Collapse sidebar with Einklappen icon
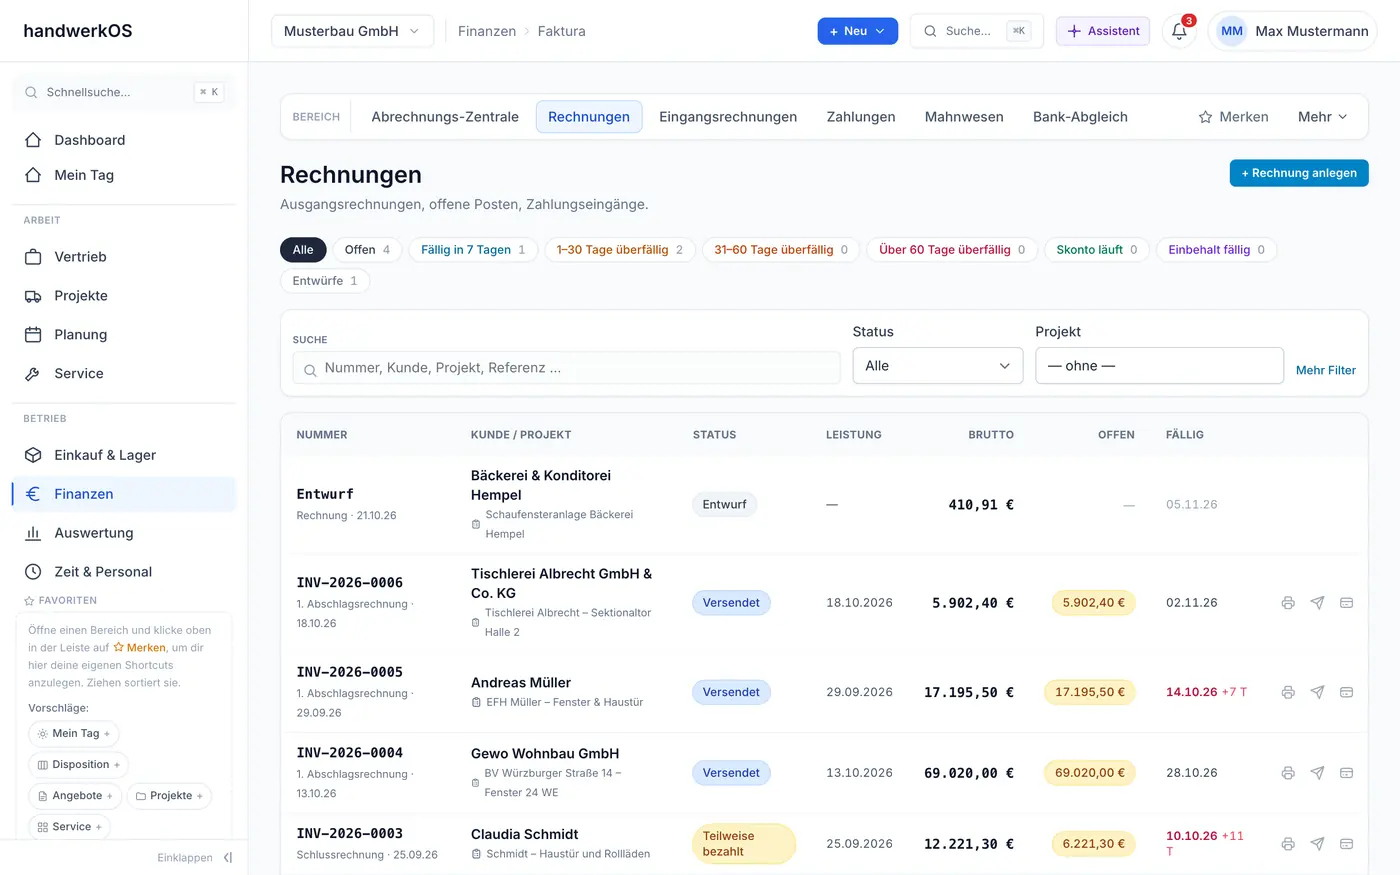Viewport: 1400px width, 875px height. (228, 857)
